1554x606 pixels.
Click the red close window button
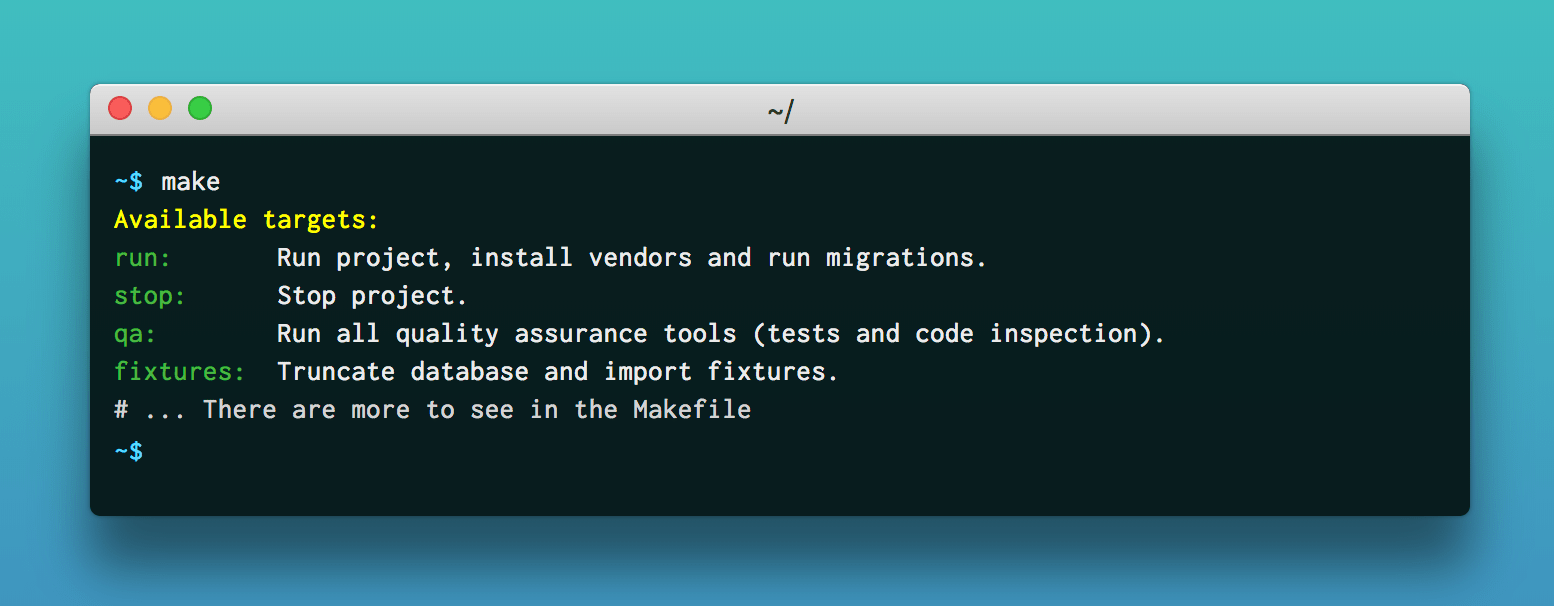(x=120, y=108)
